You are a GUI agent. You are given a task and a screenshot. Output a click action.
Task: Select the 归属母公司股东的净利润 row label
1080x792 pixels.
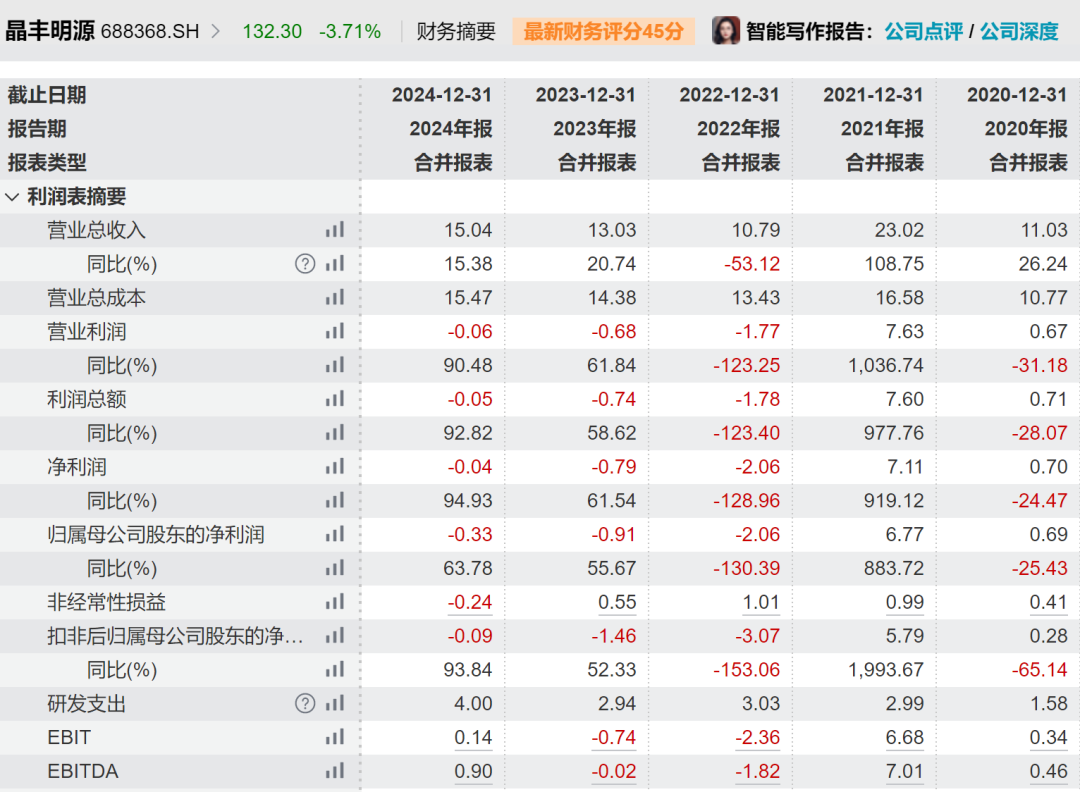pos(156,534)
